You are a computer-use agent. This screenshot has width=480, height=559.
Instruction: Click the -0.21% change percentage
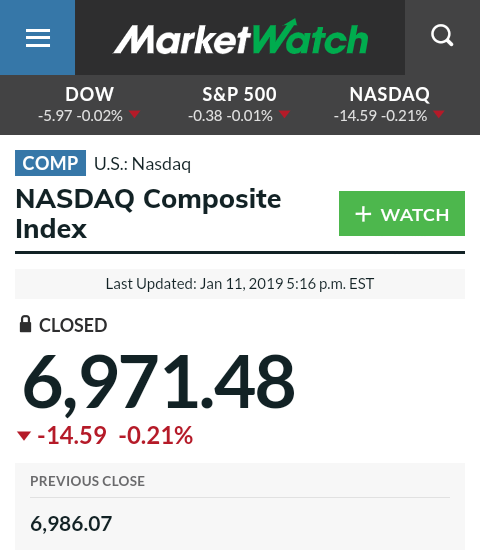[155, 435]
